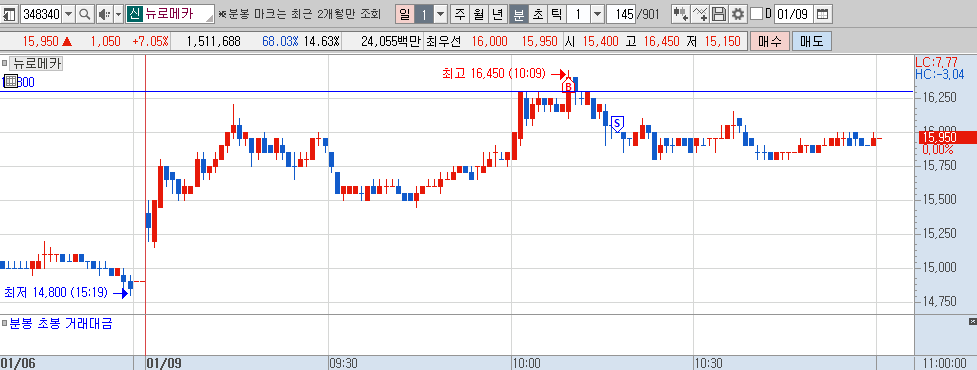Click the add line indicator icon
The height and width of the screenshot is (370, 977).
click(x=701, y=13)
